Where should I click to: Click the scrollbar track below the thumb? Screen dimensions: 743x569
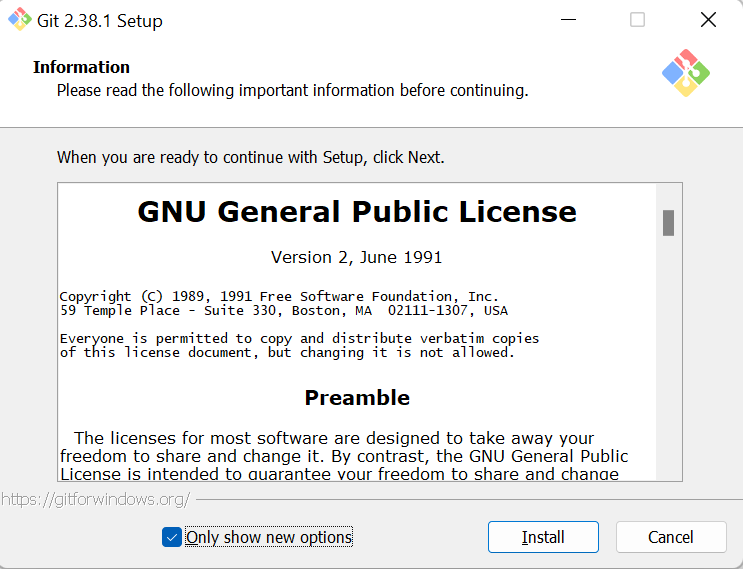click(x=668, y=380)
